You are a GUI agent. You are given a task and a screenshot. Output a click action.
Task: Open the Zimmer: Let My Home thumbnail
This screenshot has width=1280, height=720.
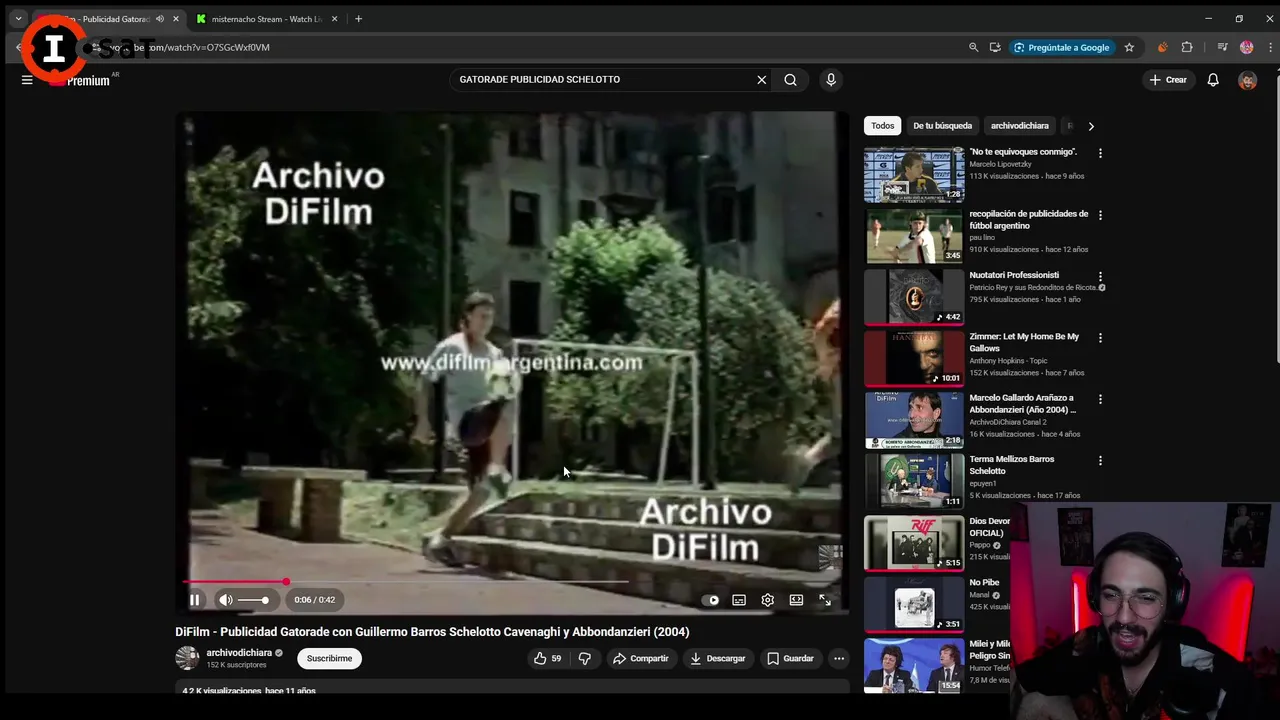[914, 358]
